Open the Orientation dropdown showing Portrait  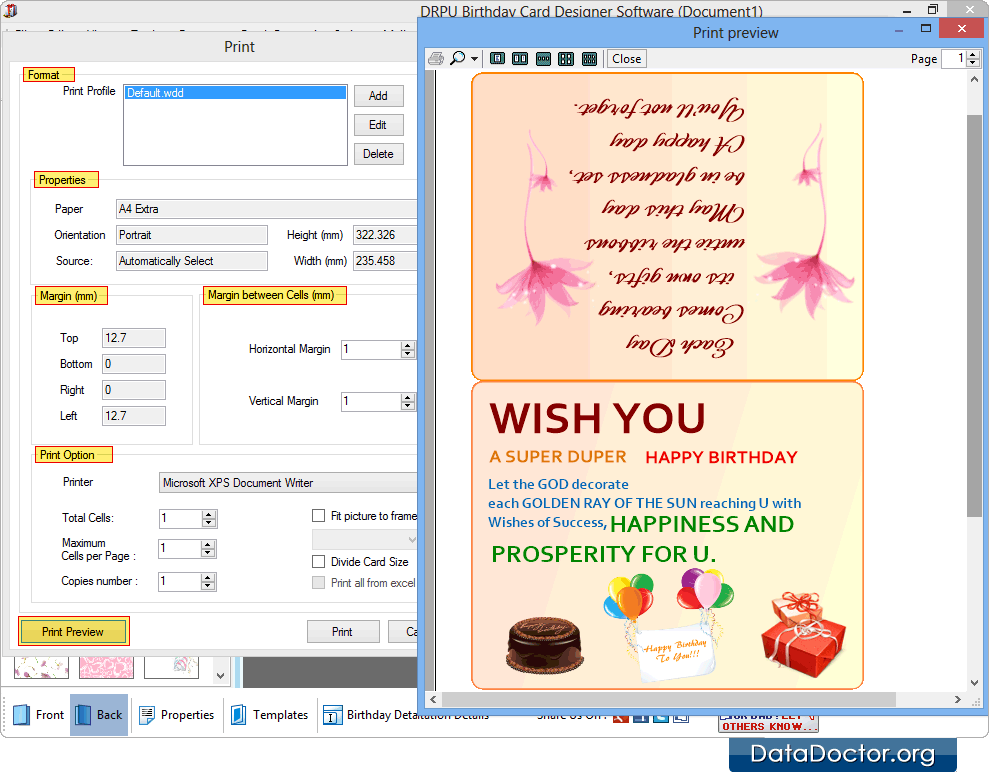pyautogui.click(x=192, y=235)
